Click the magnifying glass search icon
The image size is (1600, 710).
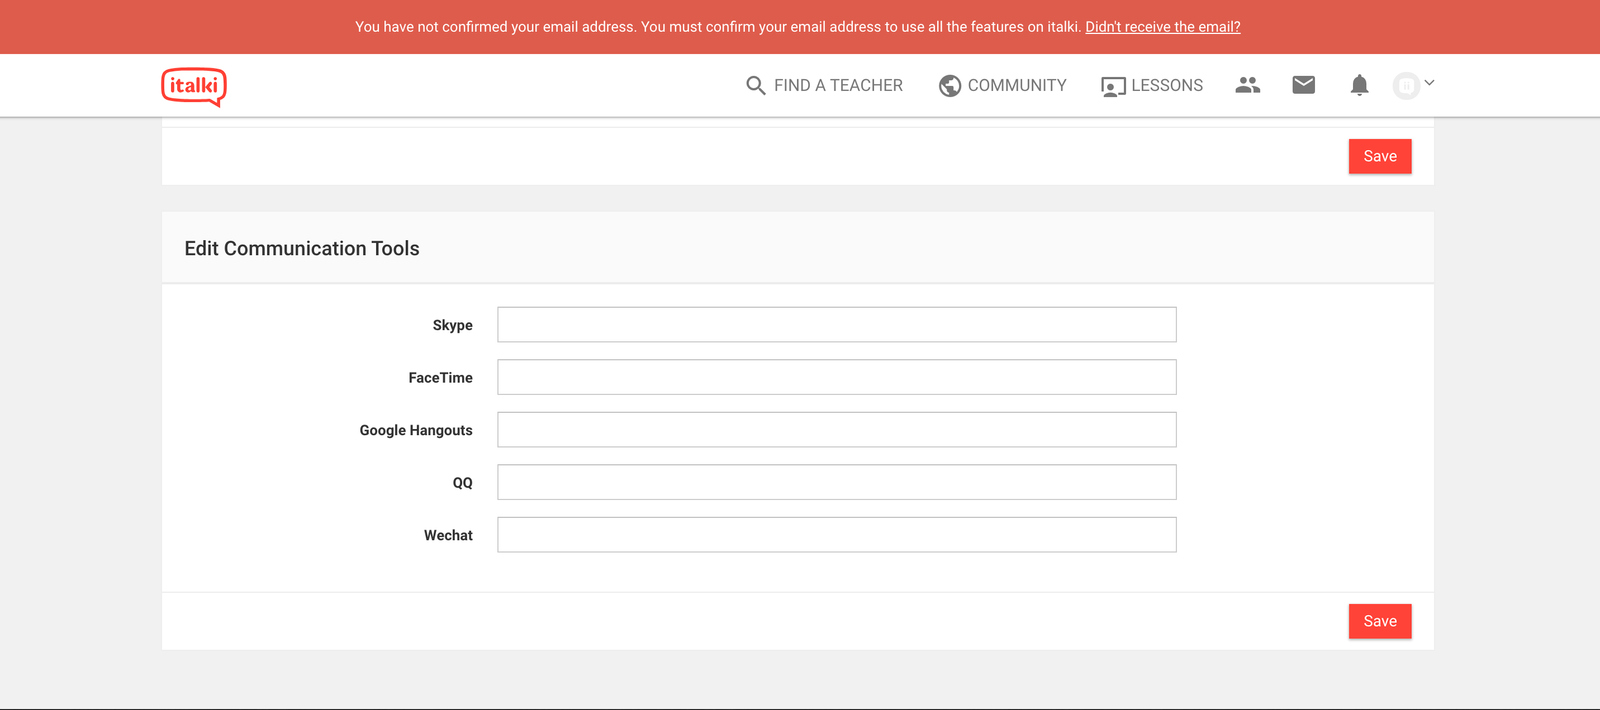click(755, 86)
